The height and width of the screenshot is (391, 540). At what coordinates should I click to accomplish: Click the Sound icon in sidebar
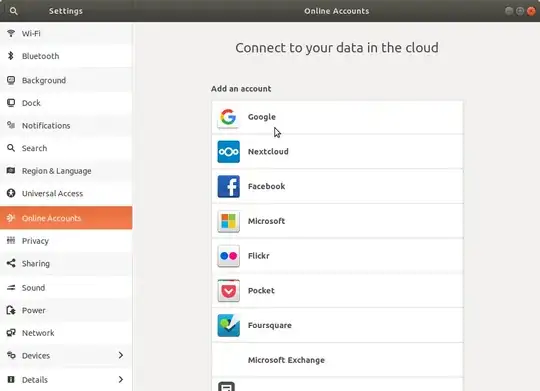(11, 288)
